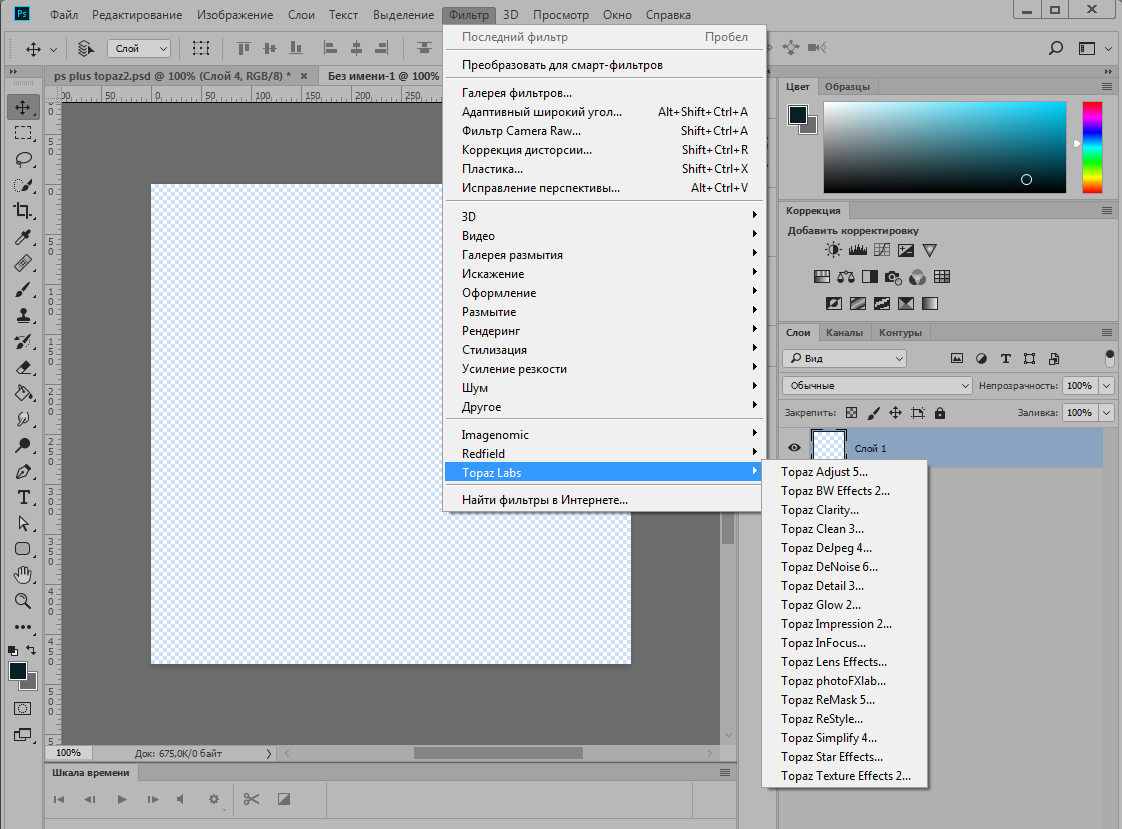Select the Pen tool
This screenshot has width=1122, height=829.
(23, 471)
